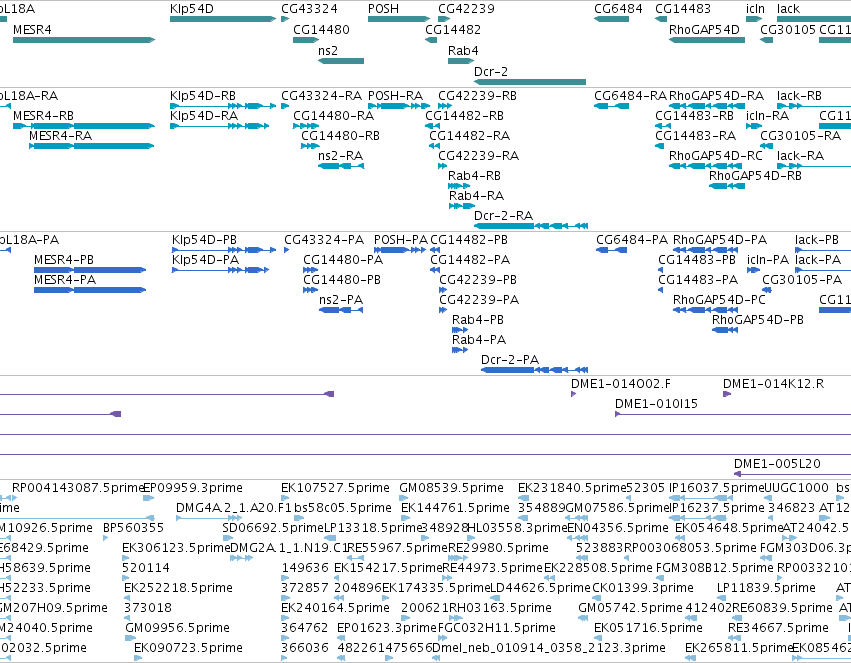The height and width of the screenshot is (663, 851).
Task: Select the CK01399.3prime EST label
Action: coord(643,588)
